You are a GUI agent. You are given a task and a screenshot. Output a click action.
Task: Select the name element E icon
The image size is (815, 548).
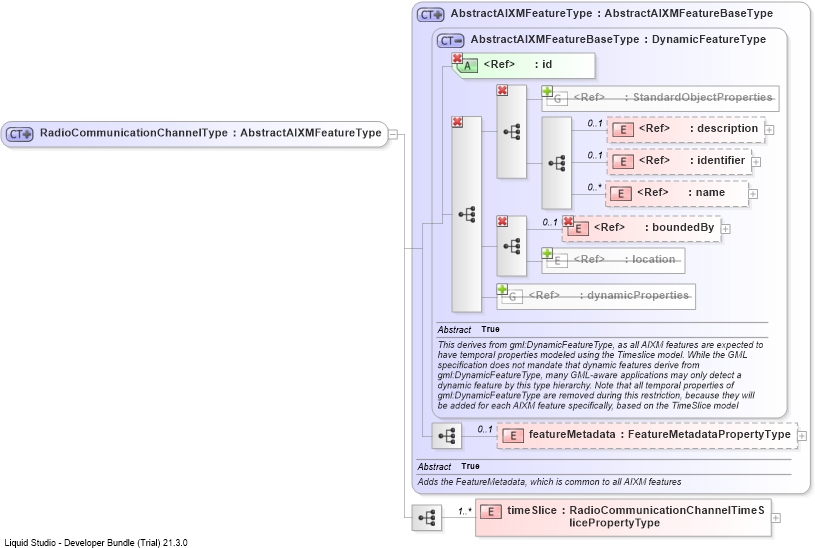pyautogui.click(x=621, y=194)
